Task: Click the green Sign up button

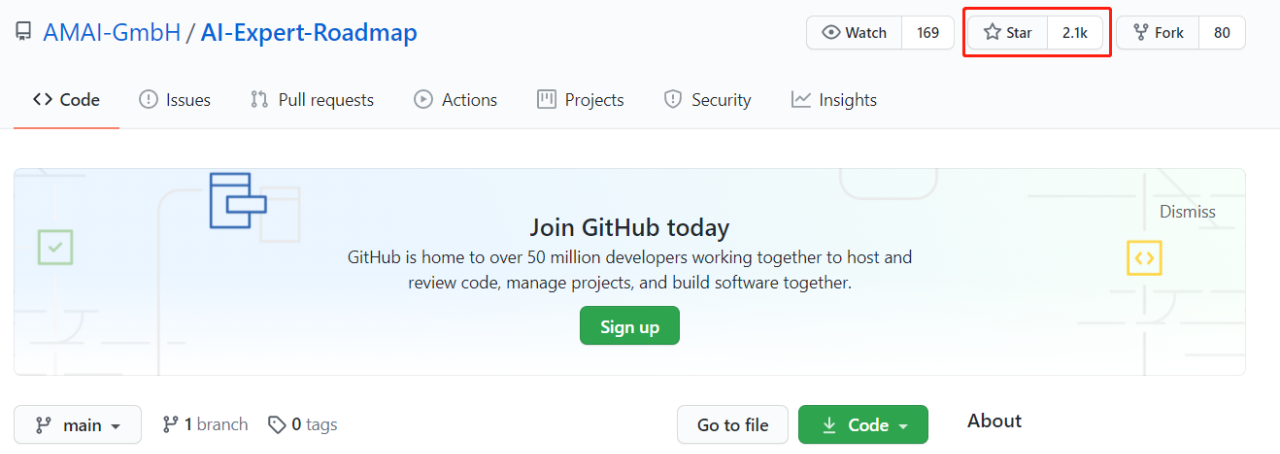Action: tap(629, 326)
